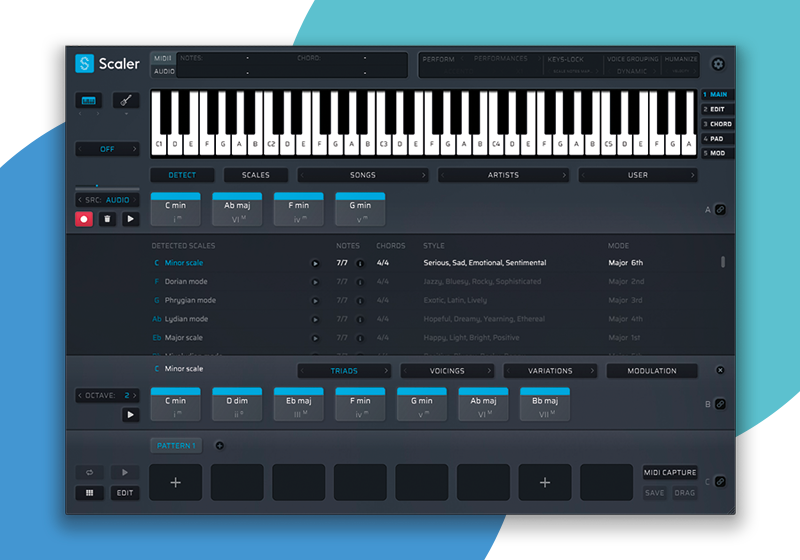Screen dimensions: 800x560
Task: Click the link icon for section A
Action: (720, 210)
